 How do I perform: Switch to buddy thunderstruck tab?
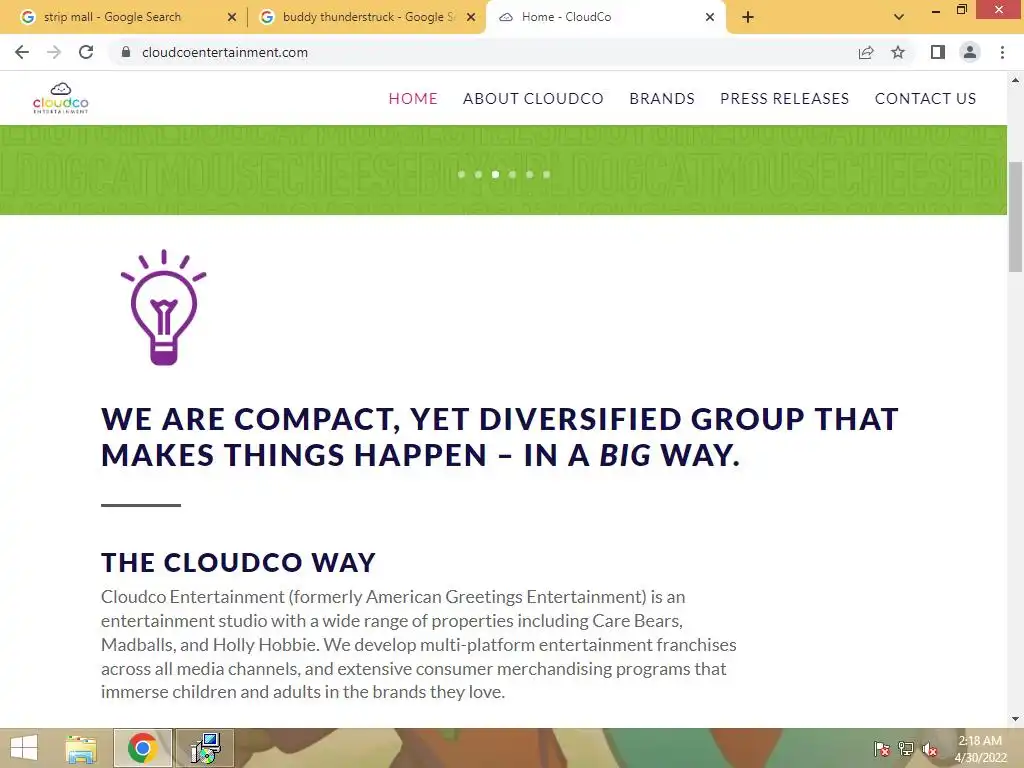pos(369,17)
